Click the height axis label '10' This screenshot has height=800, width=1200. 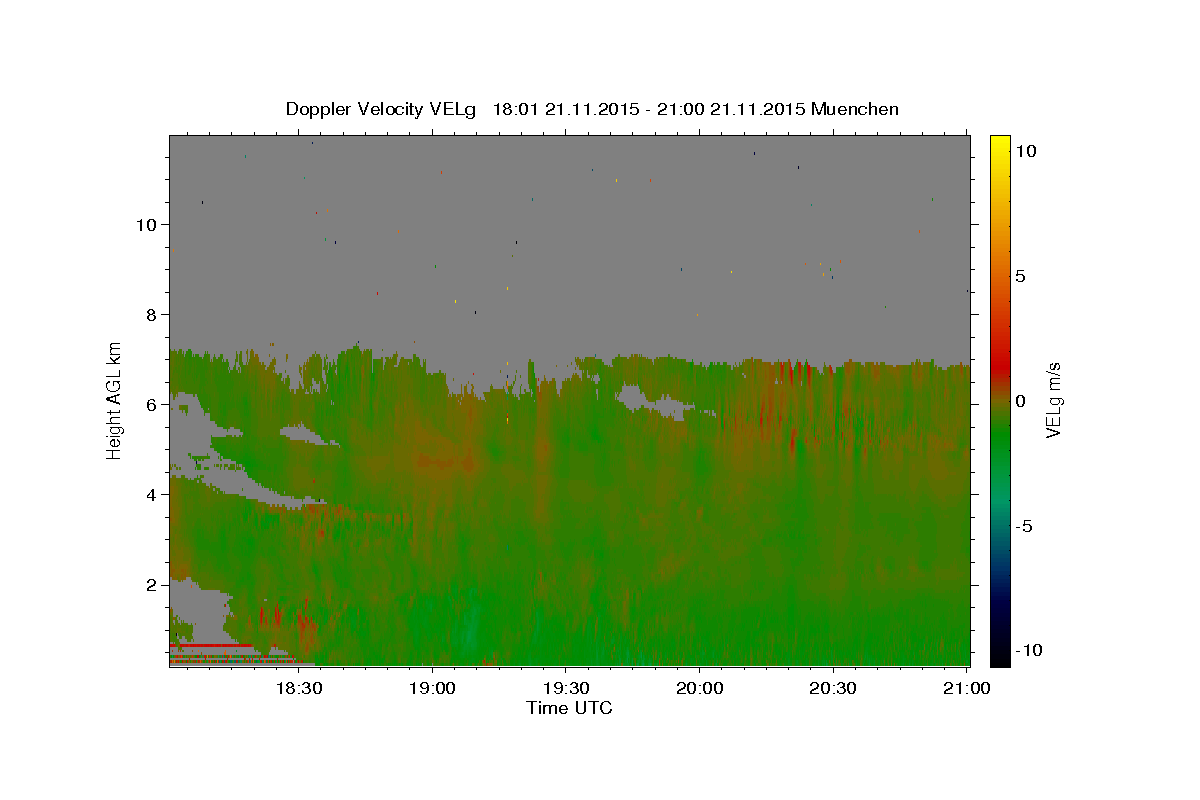(x=146, y=224)
